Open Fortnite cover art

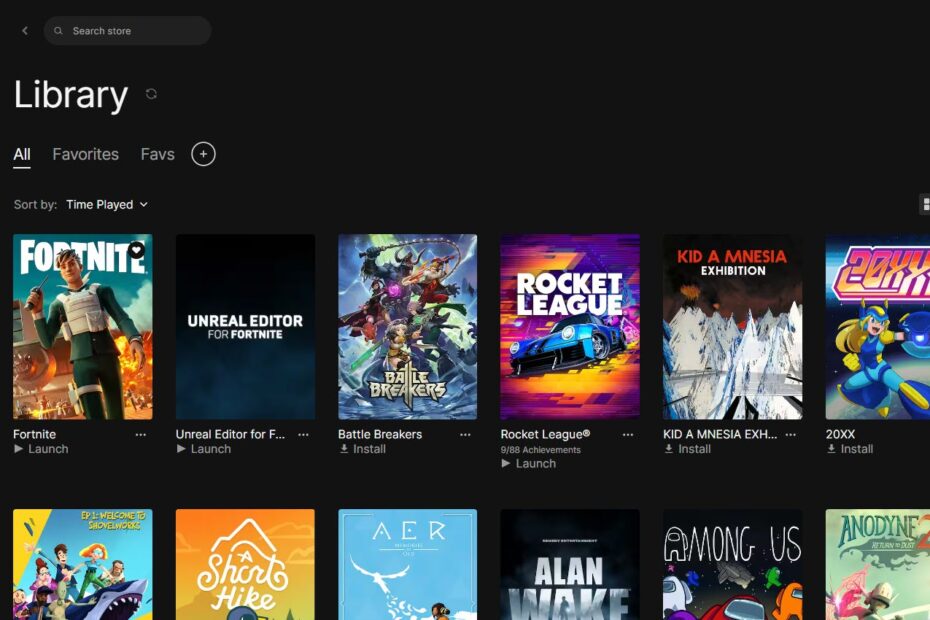tap(82, 327)
